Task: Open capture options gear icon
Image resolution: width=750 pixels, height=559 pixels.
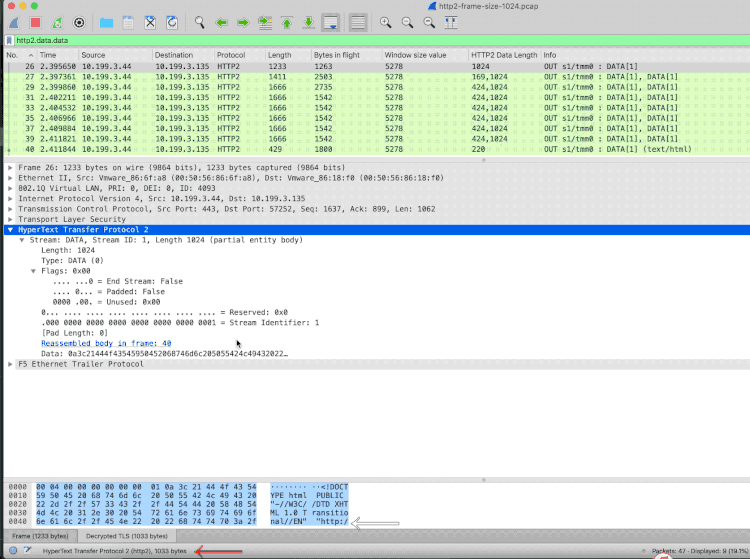Action: point(79,22)
